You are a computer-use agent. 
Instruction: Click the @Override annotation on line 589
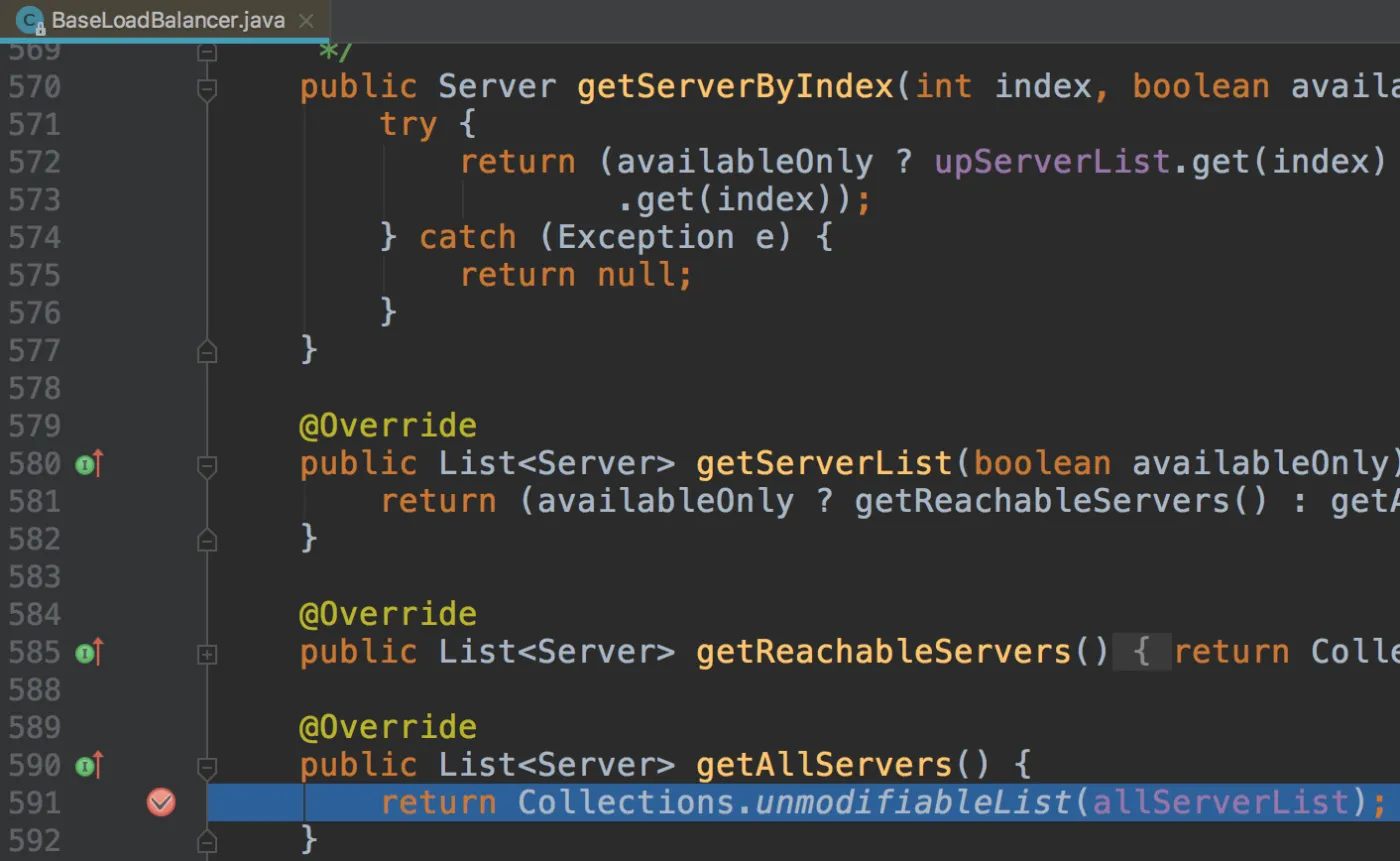point(388,727)
